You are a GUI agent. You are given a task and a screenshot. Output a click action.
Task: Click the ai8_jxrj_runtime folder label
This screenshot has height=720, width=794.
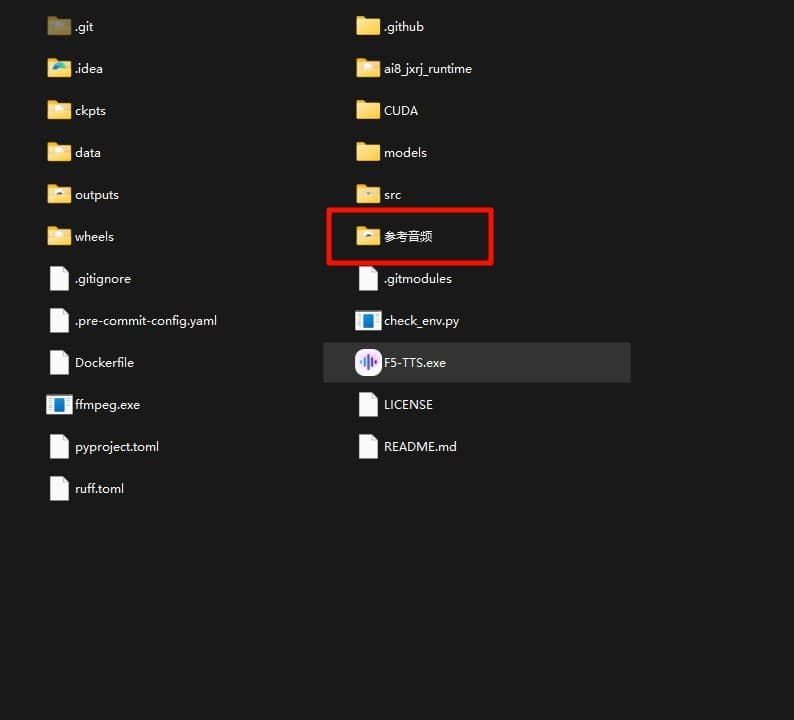[427, 69]
